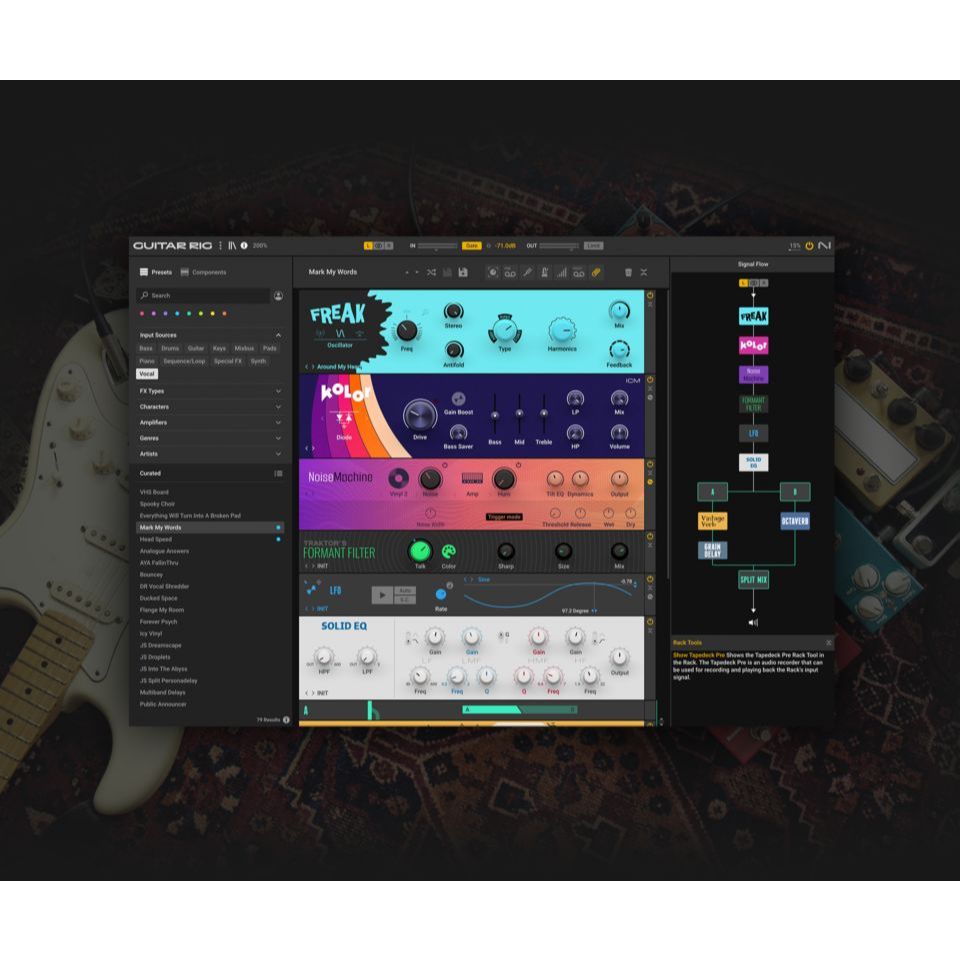The height and width of the screenshot is (960, 960).
Task: Open the search field's user profile icon
Action: [278, 295]
